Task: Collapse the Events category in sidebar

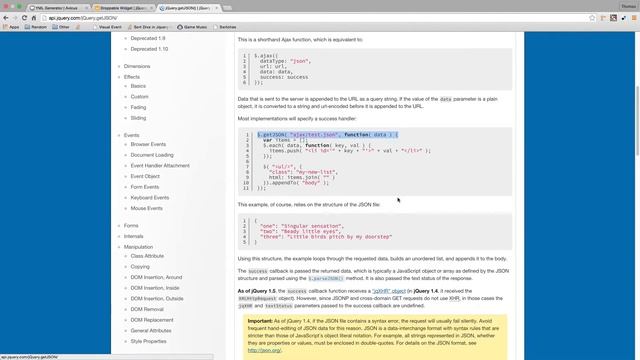Action: pyautogui.click(x=131, y=135)
